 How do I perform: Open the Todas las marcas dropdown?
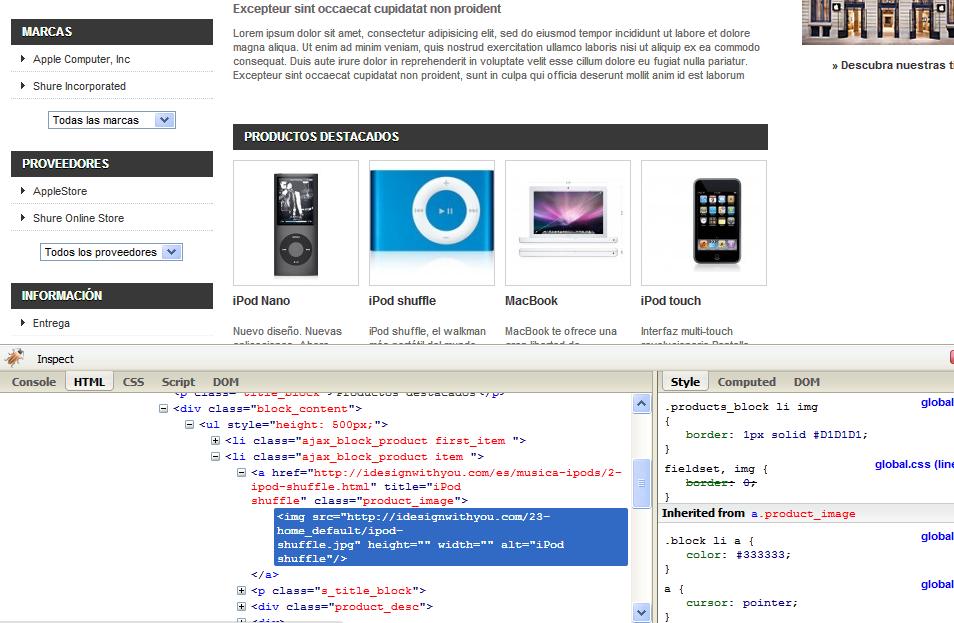(112, 120)
